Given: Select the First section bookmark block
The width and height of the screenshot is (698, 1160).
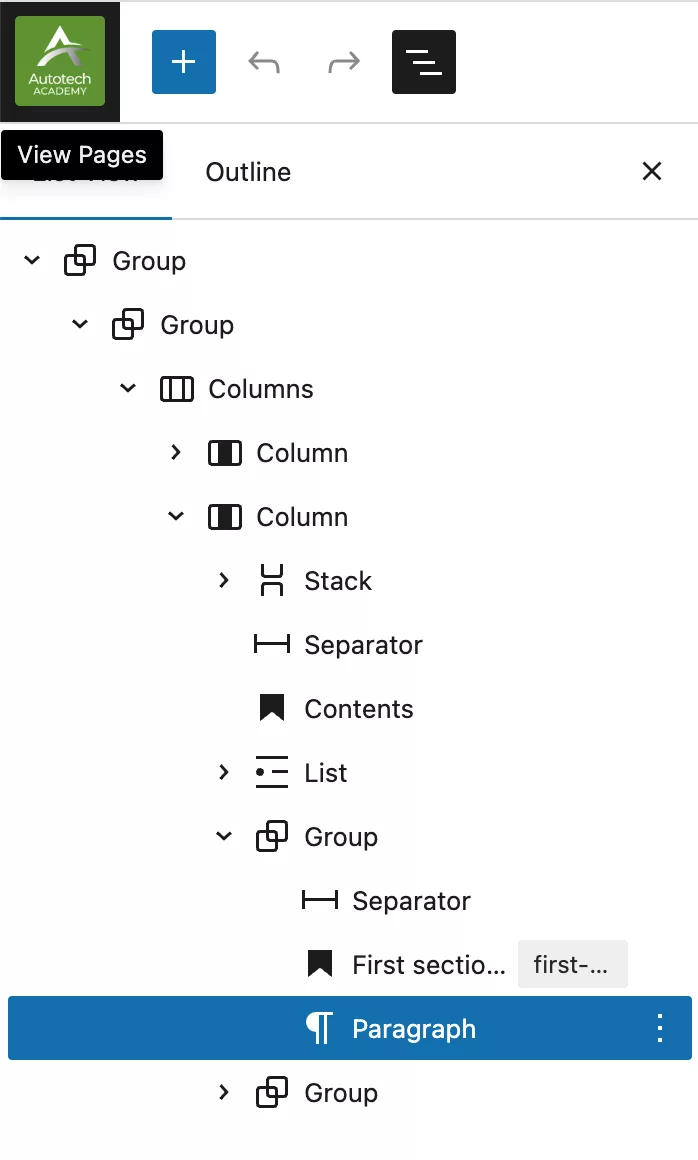Looking at the screenshot, I should coord(429,965).
